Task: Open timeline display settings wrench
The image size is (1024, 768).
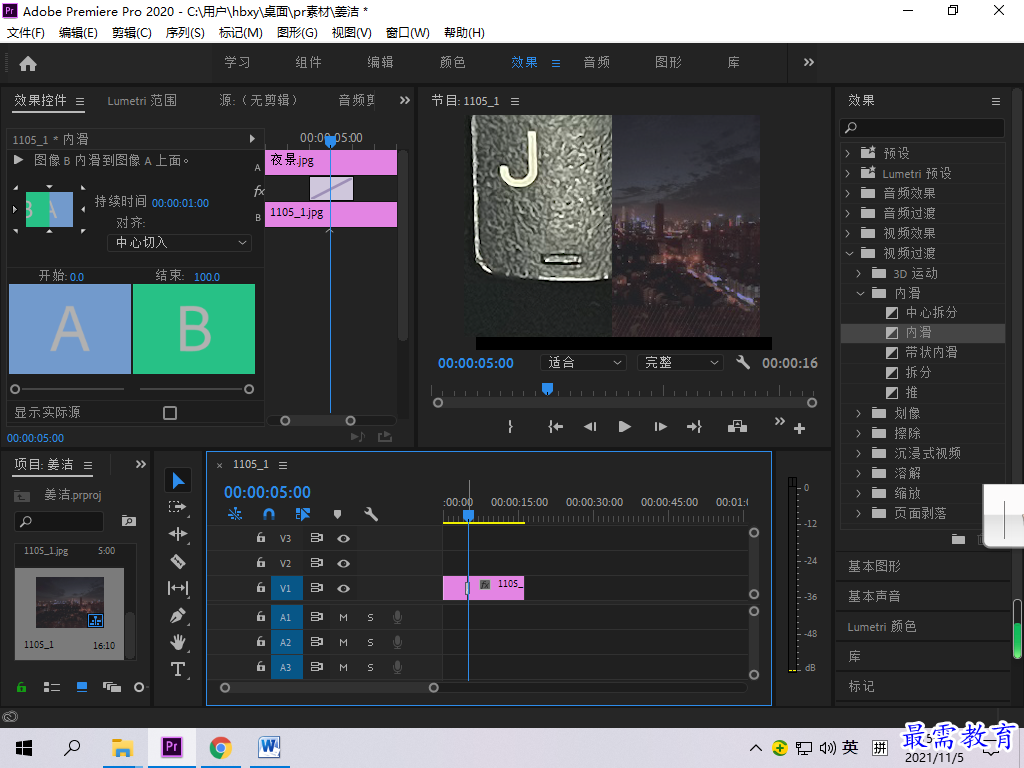Action: click(371, 515)
